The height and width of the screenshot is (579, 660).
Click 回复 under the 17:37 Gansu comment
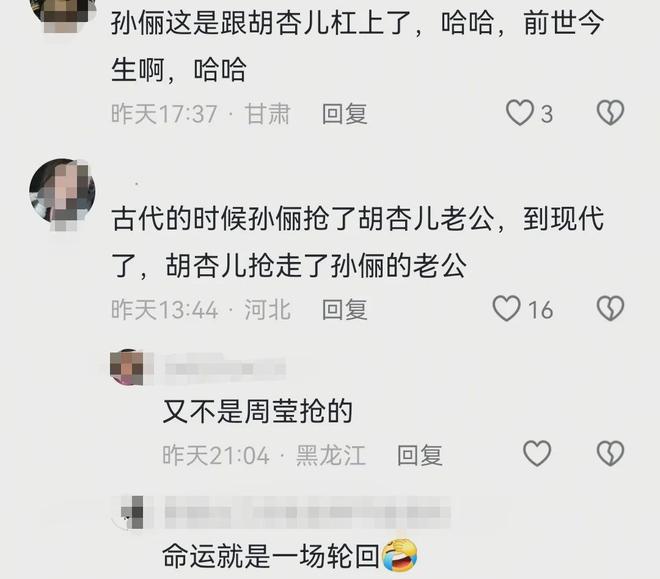344,114
